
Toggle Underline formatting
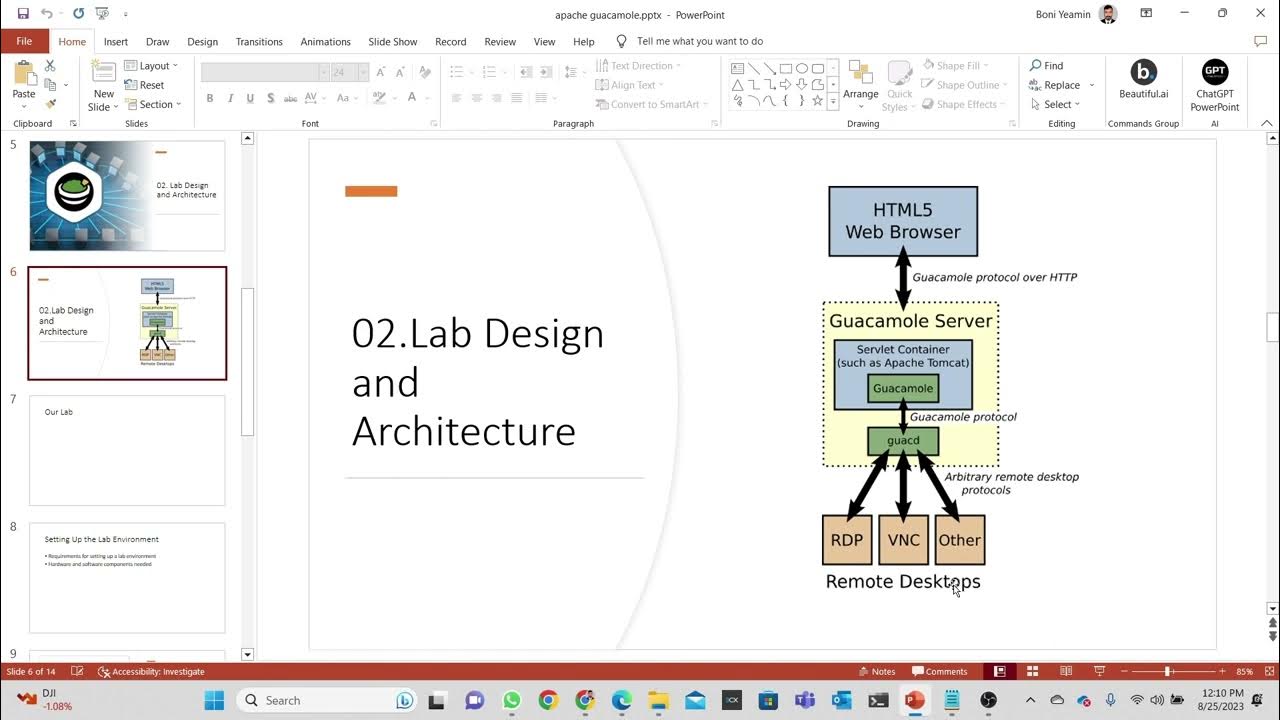pos(250,98)
